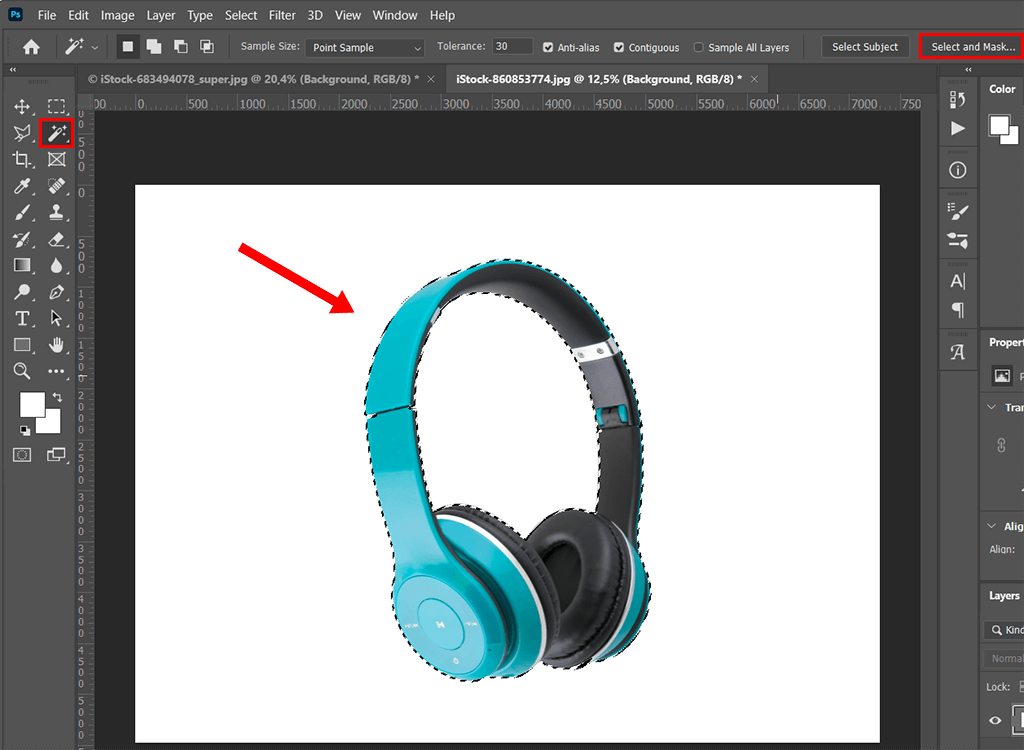This screenshot has width=1024, height=750.
Task: Click the toolbox foreground color swatch
Action: coord(32,404)
